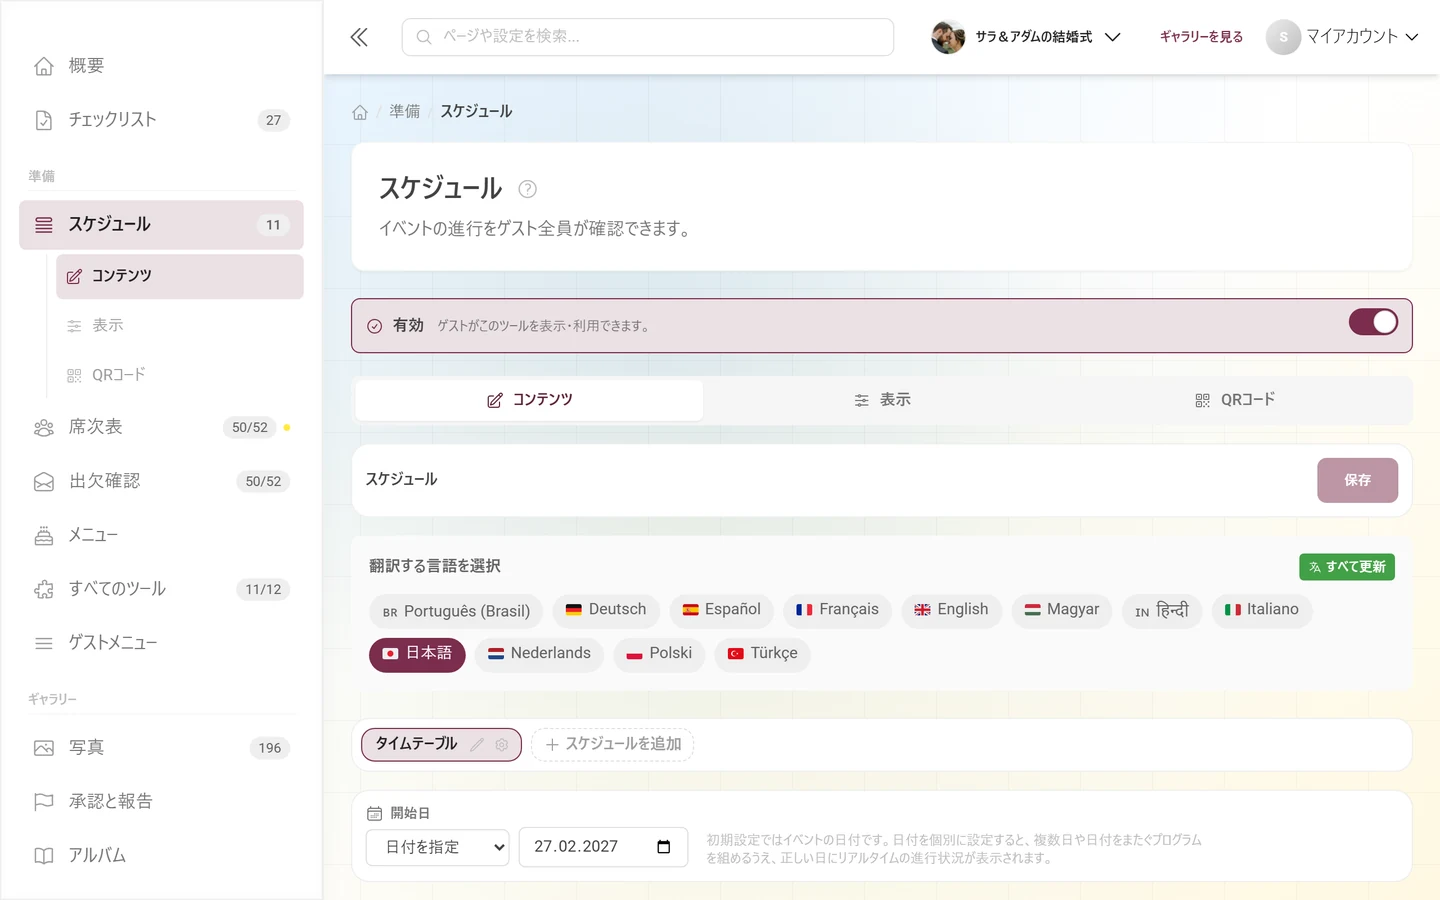Image resolution: width=1440 pixels, height=900 pixels.
Task: Switch to the 表示 tab
Action: 882,400
